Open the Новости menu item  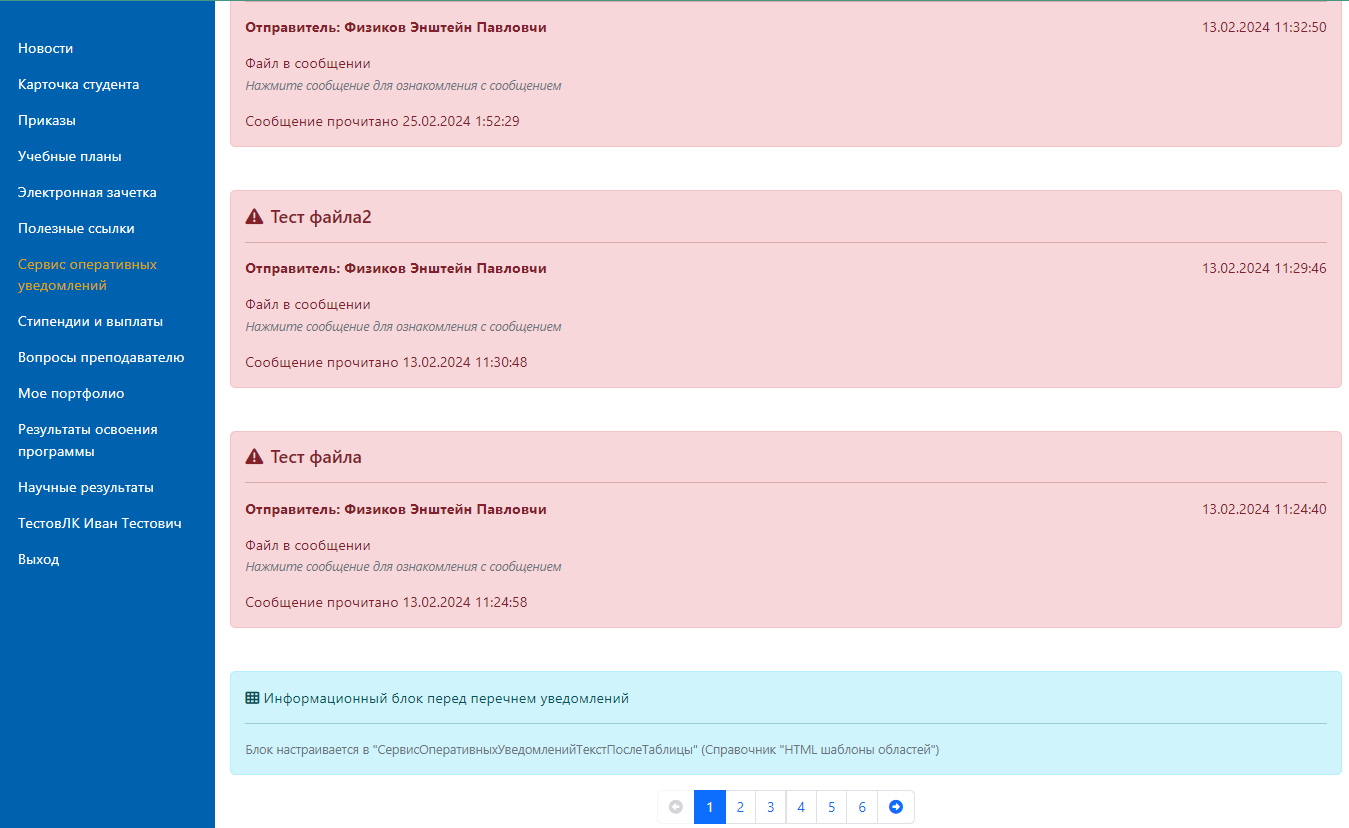pos(46,48)
